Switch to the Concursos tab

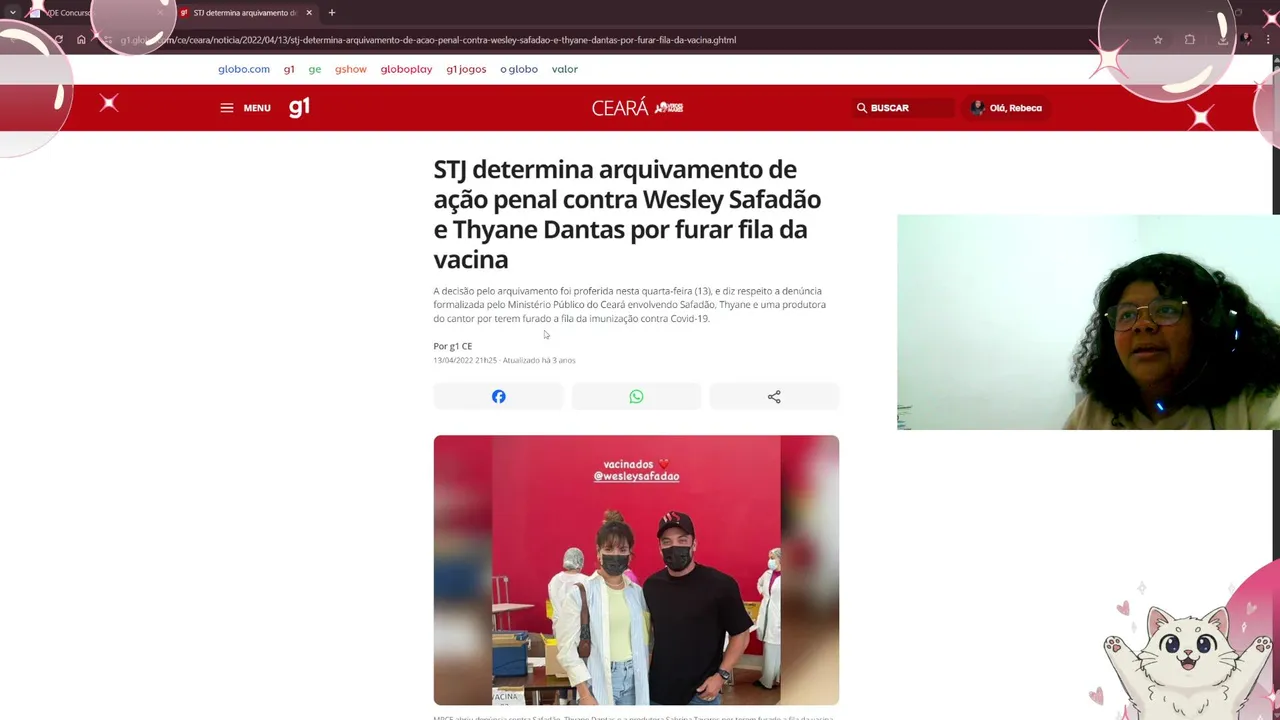pyautogui.click(x=95, y=13)
